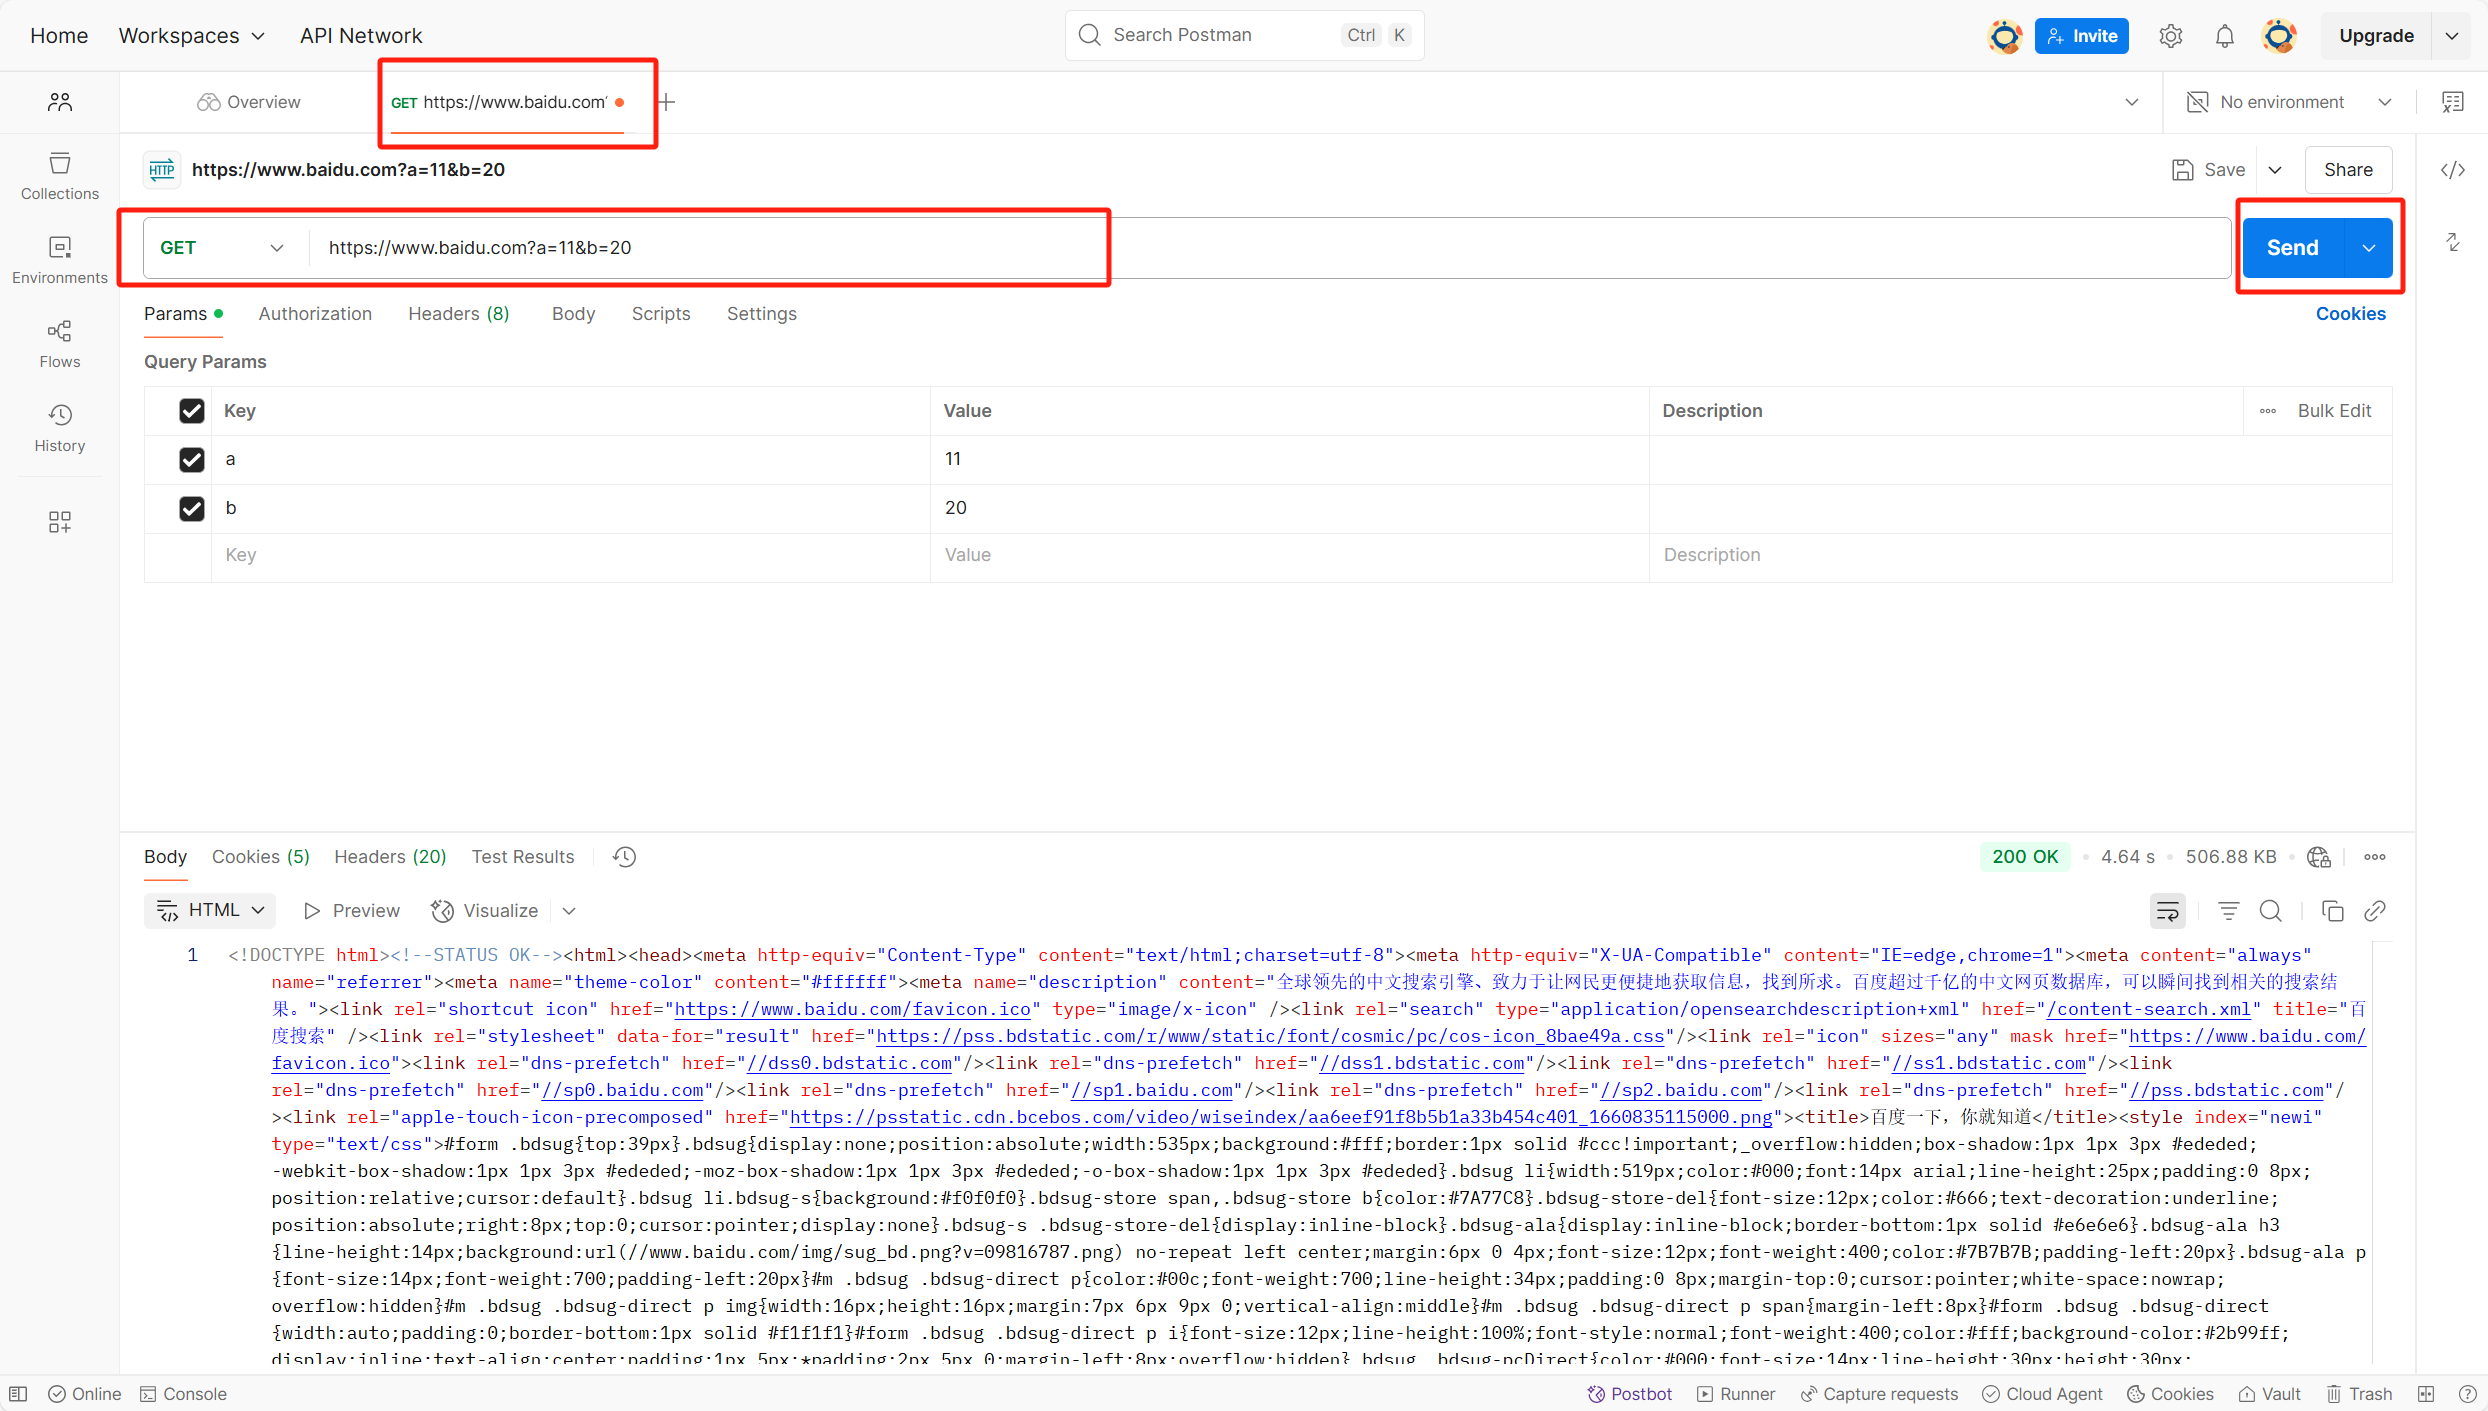This screenshot has width=2488, height=1411.
Task: Open the Collections sidebar panel
Action: tap(60, 175)
